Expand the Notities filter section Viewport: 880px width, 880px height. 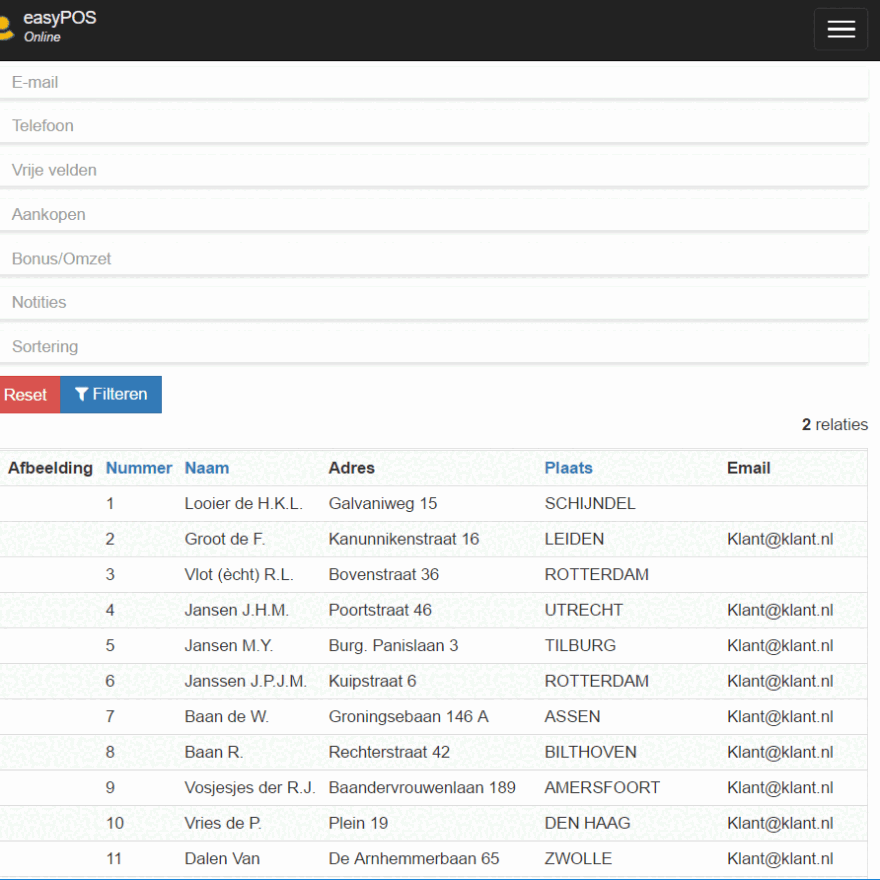434,302
